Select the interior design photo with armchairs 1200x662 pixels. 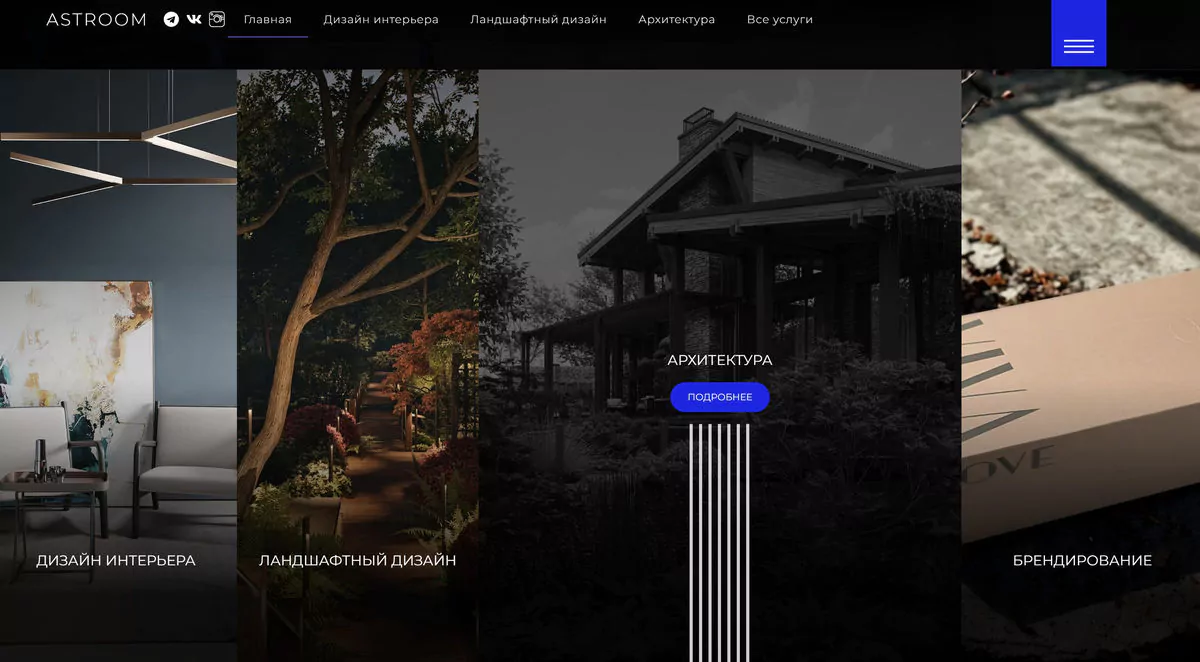pyautogui.click(x=118, y=365)
